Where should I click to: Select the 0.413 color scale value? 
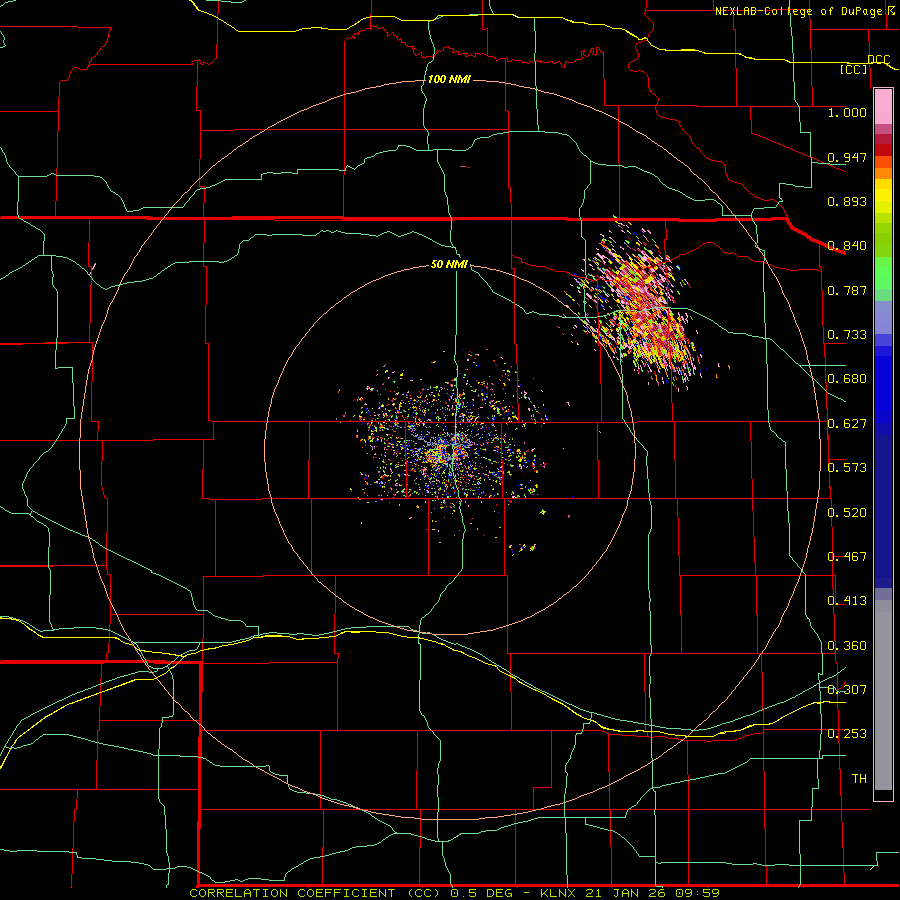point(847,600)
